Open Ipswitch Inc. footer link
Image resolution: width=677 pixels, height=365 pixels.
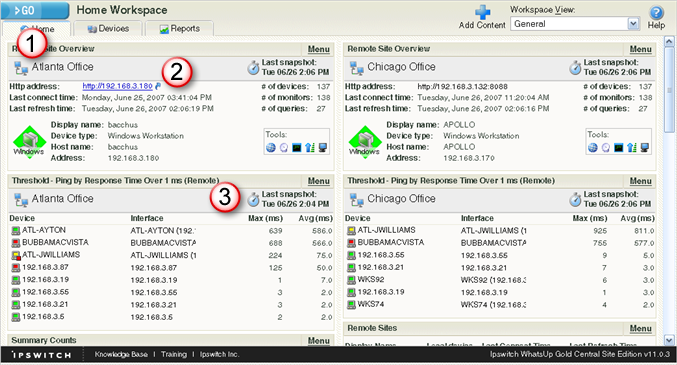point(219,354)
